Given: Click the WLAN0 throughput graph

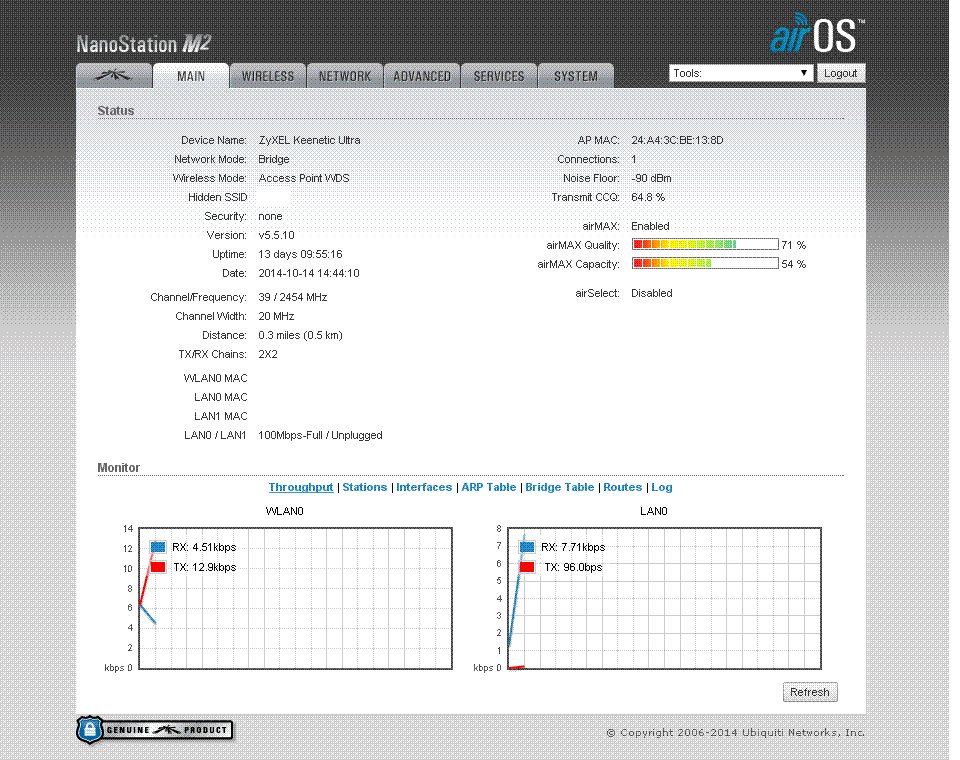Looking at the screenshot, I should coord(296,598).
